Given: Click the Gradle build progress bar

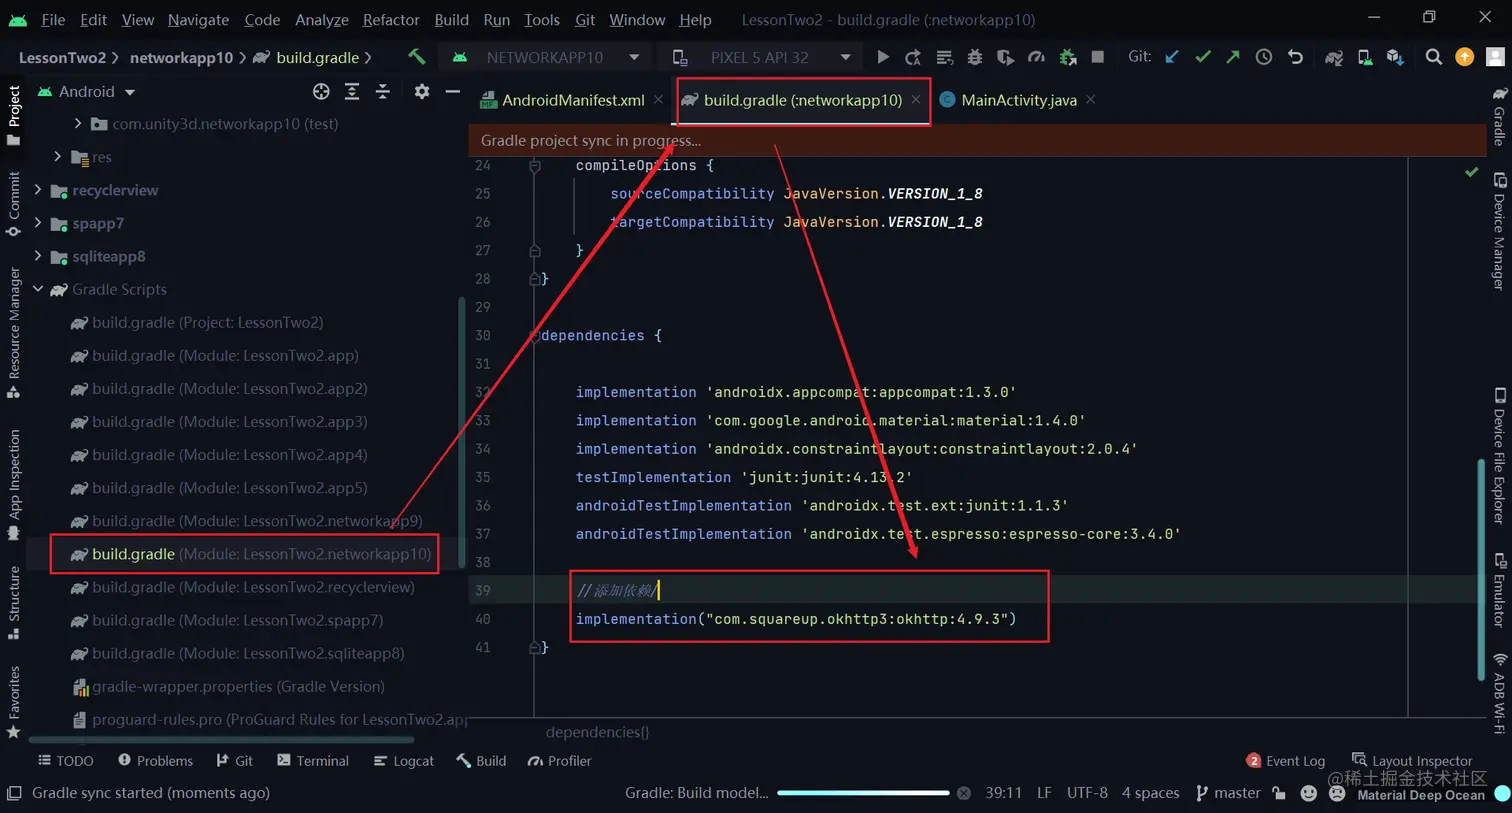Looking at the screenshot, I should click(x=863, y=793).
